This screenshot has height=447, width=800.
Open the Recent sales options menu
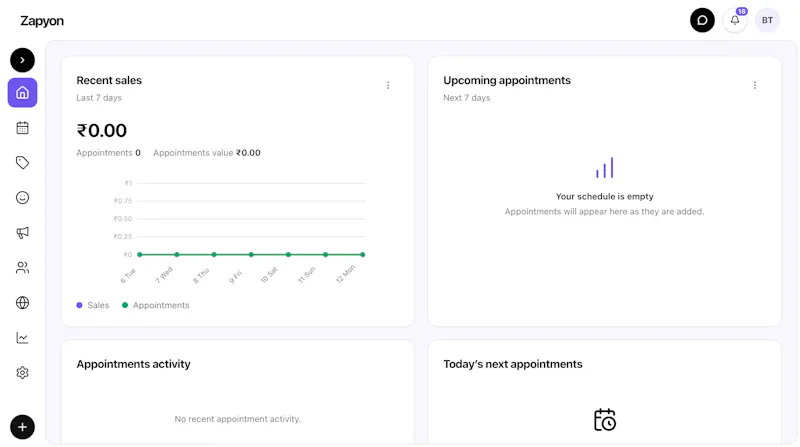pos(388,85)
